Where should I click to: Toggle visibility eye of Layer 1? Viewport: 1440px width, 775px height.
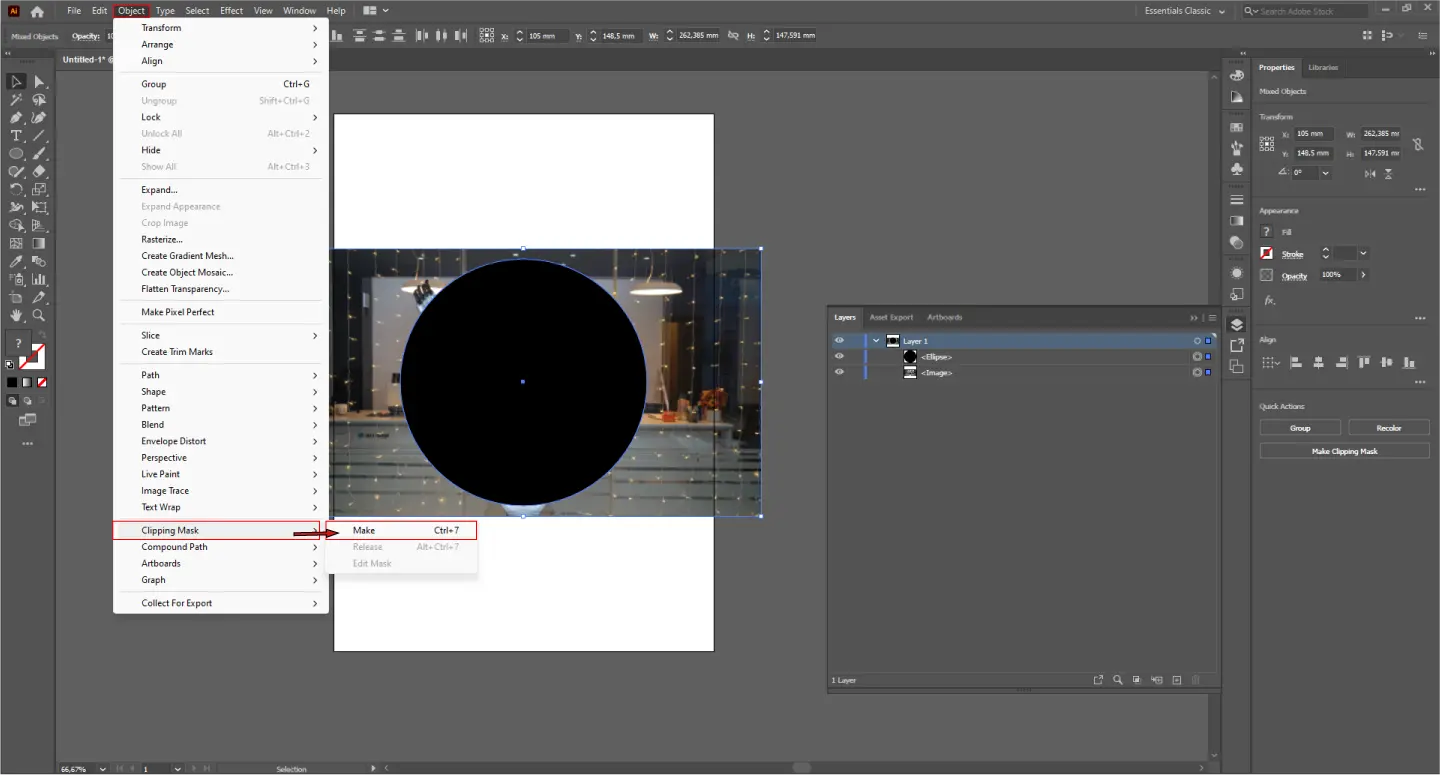tap(839, 341)
